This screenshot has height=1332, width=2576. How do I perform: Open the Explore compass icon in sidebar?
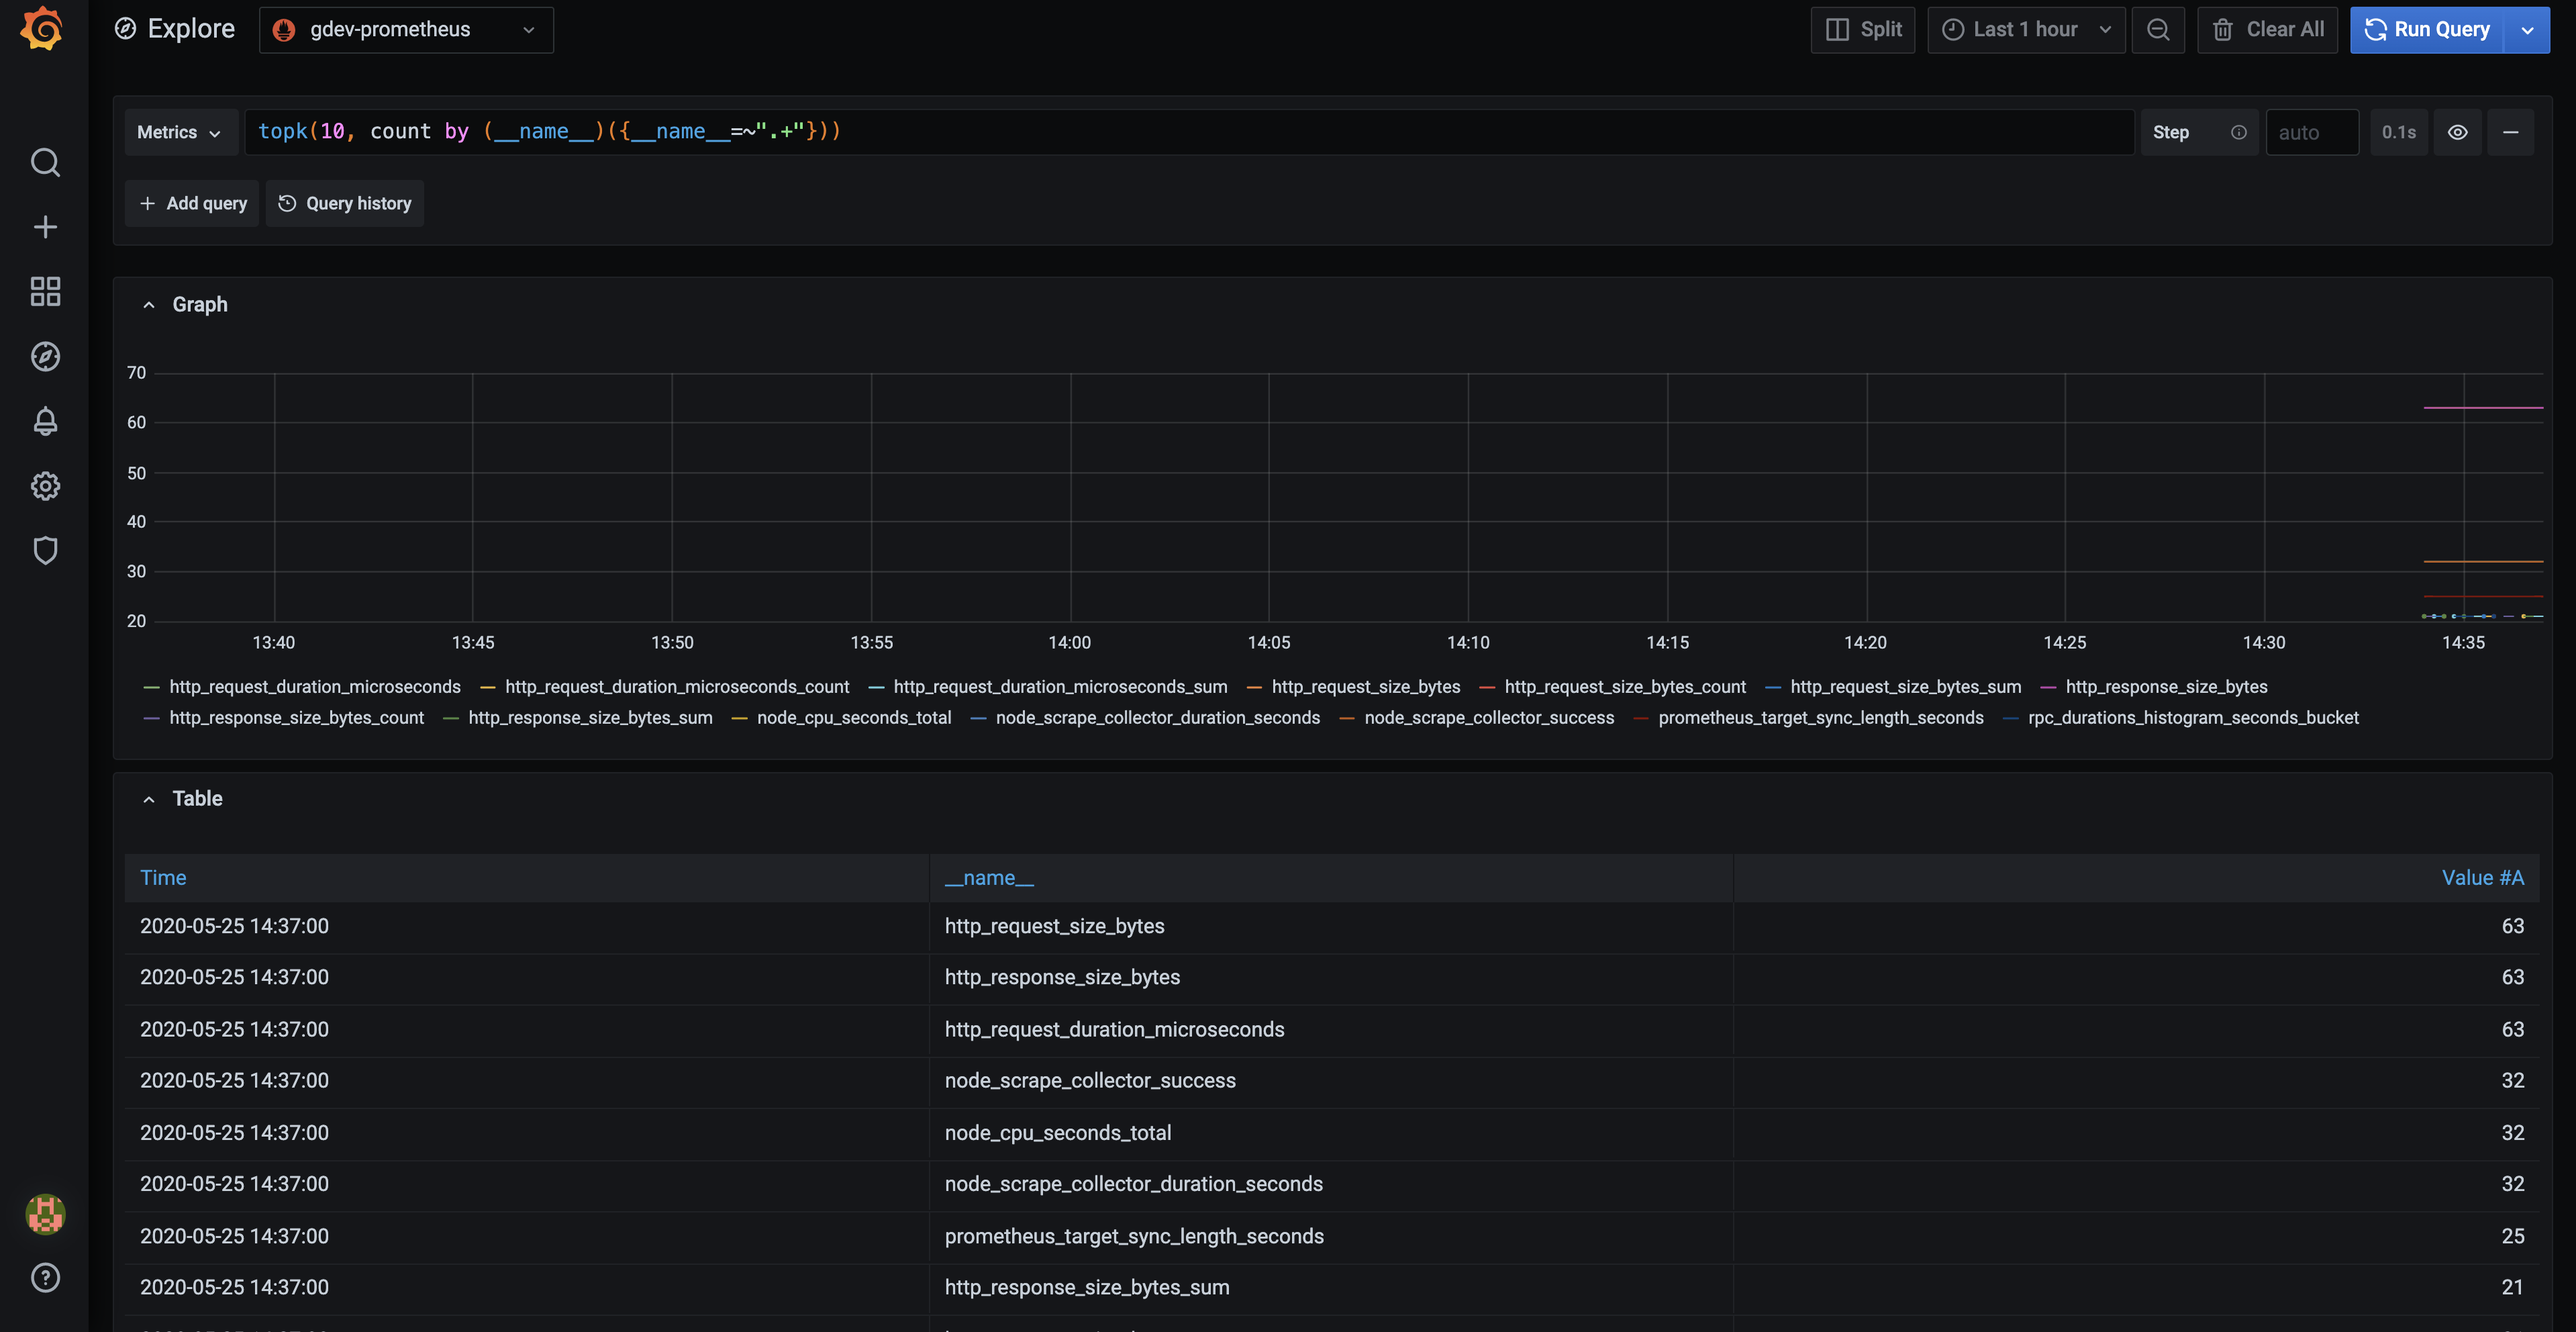point(45,356)
